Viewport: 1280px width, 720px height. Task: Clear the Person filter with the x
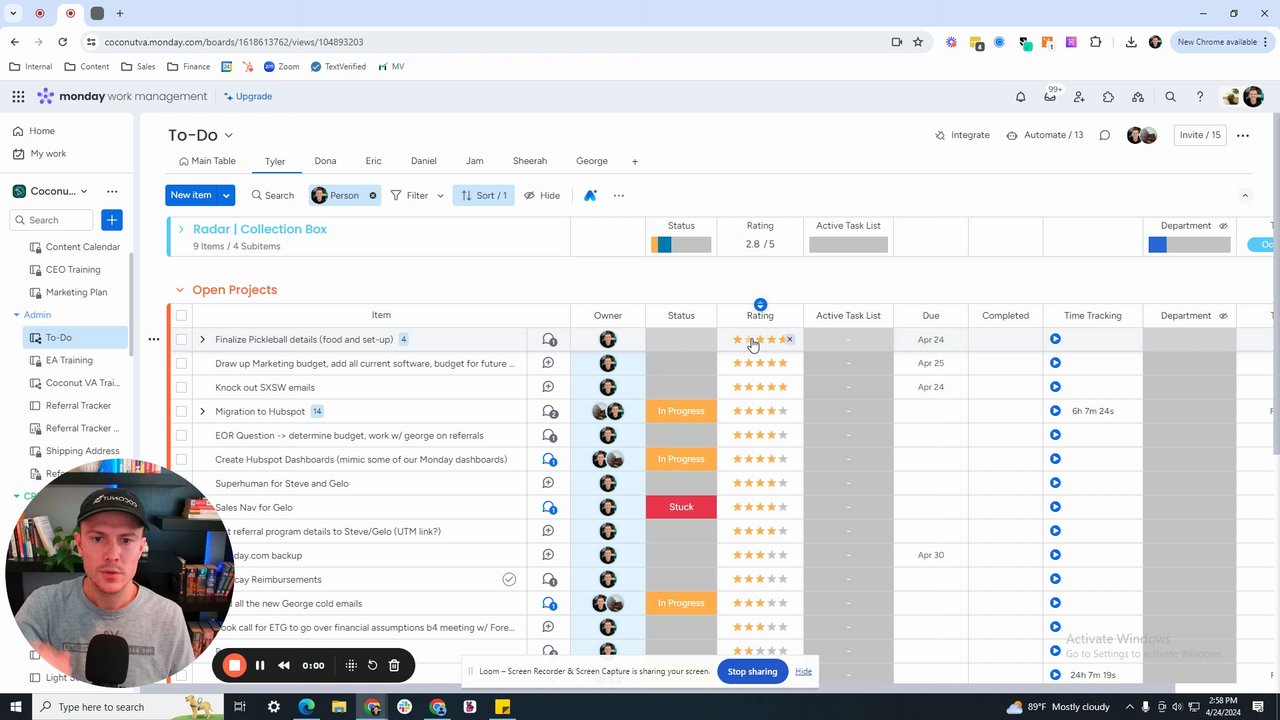tap(372, 195)
